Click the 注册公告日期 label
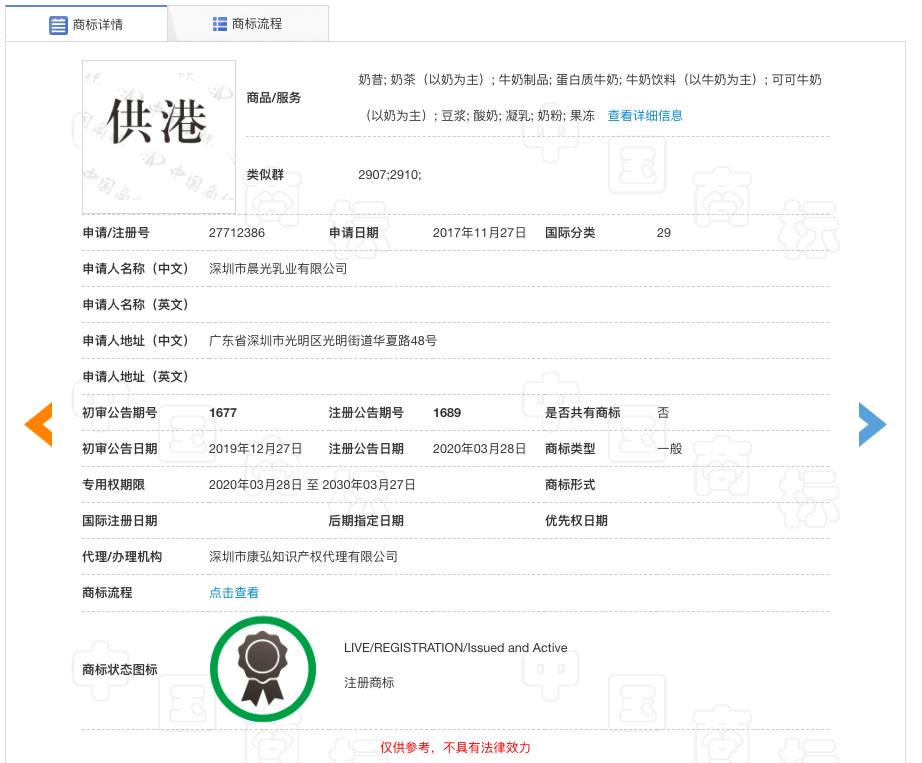922x763 pixels. point(366,449)
